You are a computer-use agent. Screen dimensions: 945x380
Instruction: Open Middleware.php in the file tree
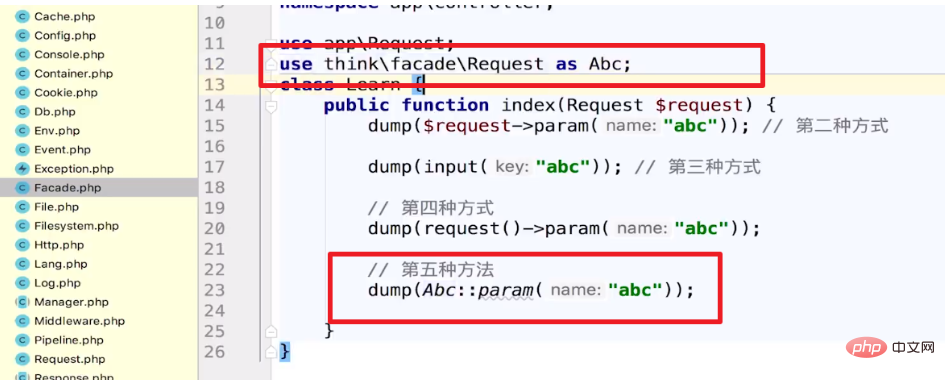pos(80,321)
